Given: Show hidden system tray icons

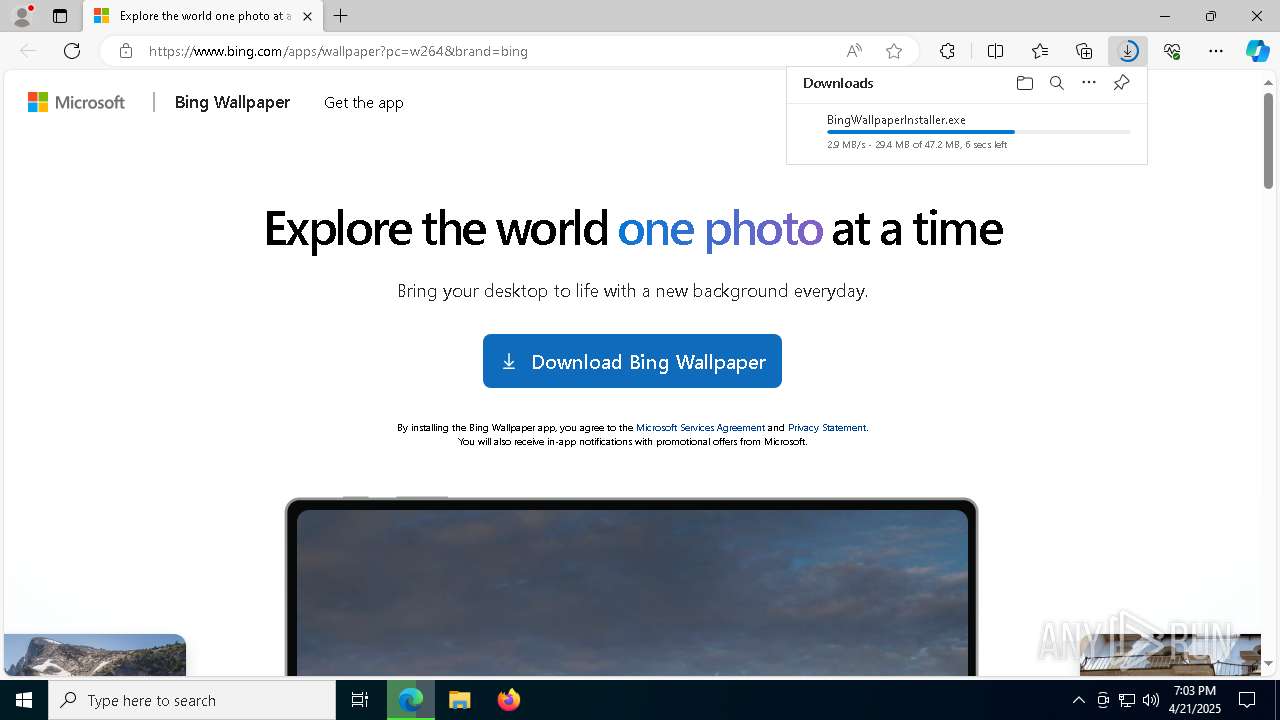Looking at the screenshot, I should point(1078,700).
